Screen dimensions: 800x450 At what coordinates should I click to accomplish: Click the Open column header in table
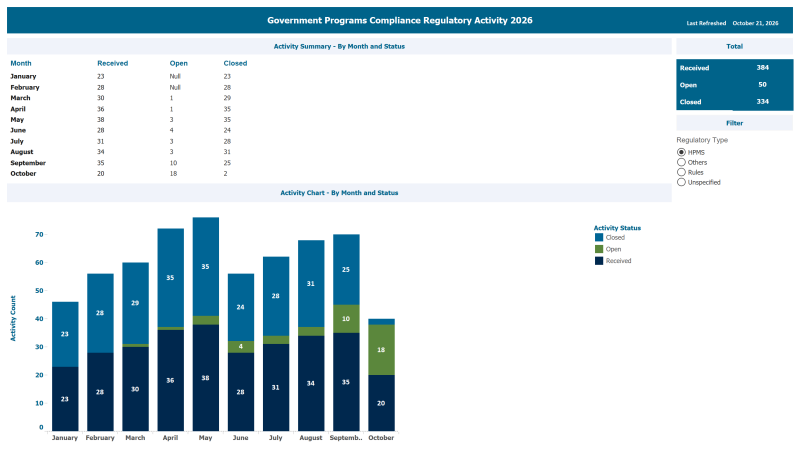[x=179, y=63]
